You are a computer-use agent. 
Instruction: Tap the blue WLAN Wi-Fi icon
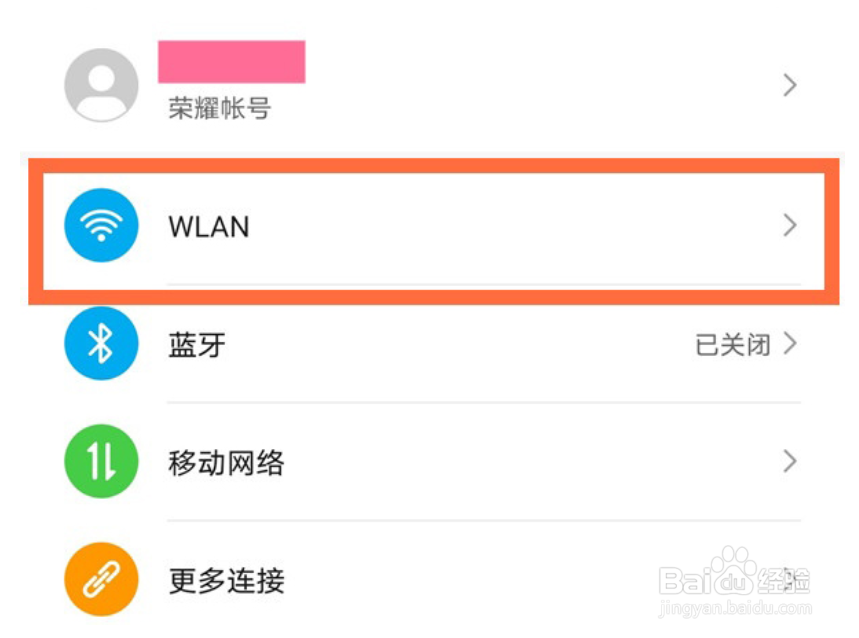(101, 225)
